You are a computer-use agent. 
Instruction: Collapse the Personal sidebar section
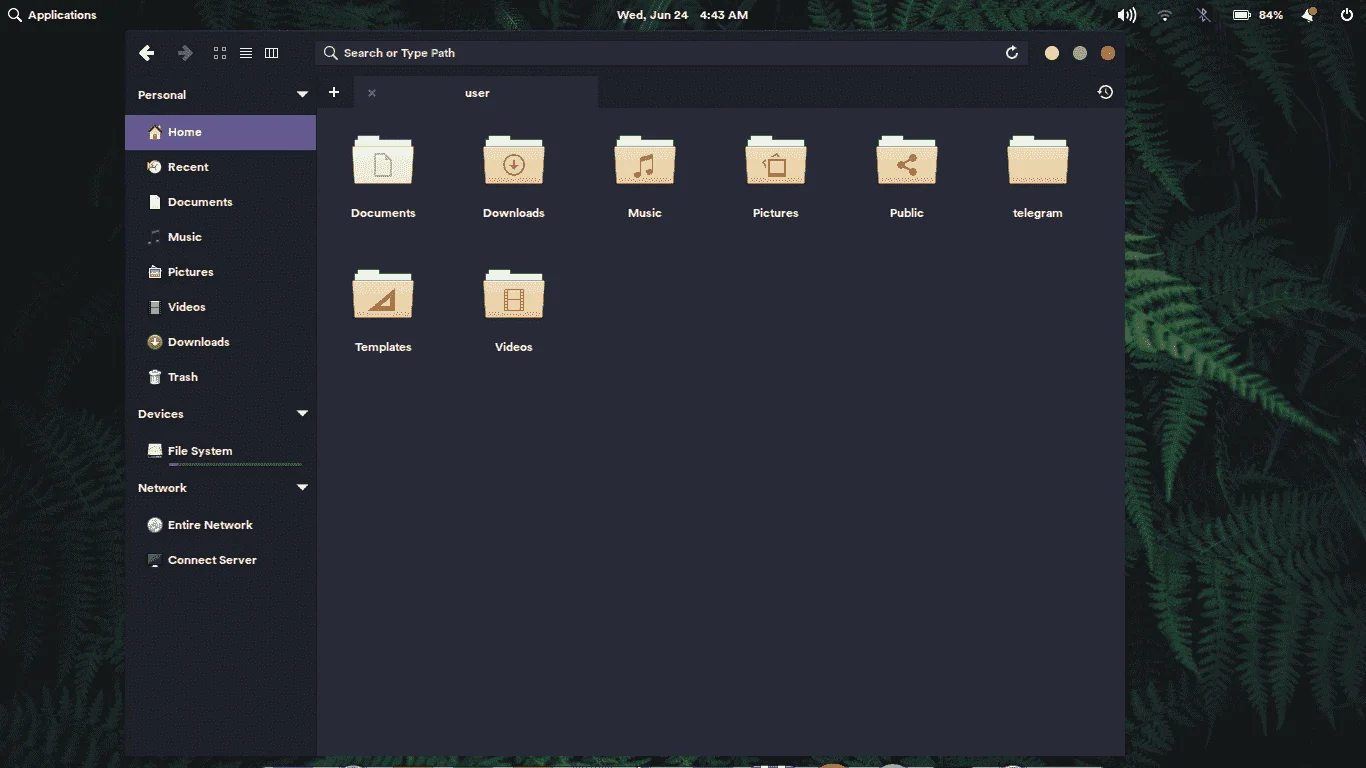[x=302, y=95]
